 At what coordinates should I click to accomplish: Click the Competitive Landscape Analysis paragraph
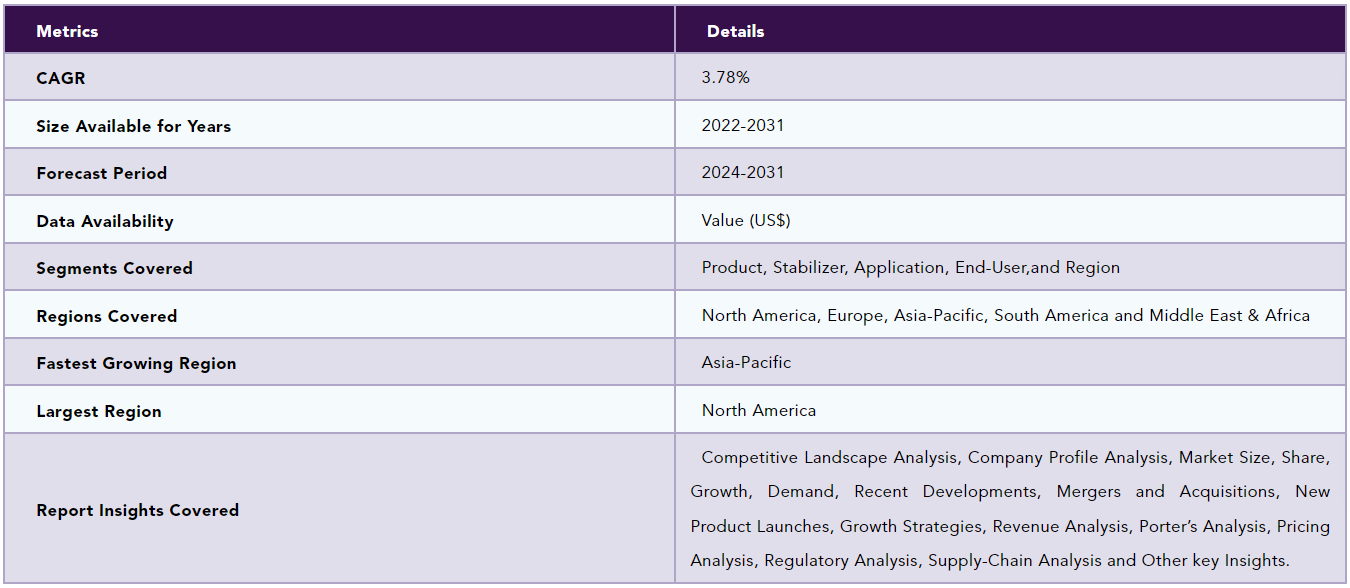point(1010,508)
